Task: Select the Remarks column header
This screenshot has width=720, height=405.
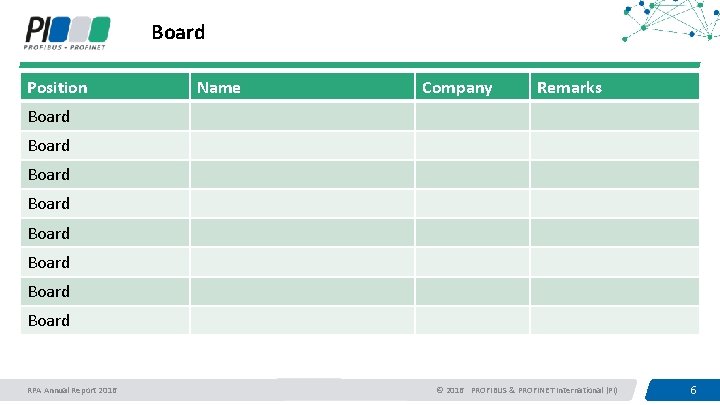Action: pos(614,87)
